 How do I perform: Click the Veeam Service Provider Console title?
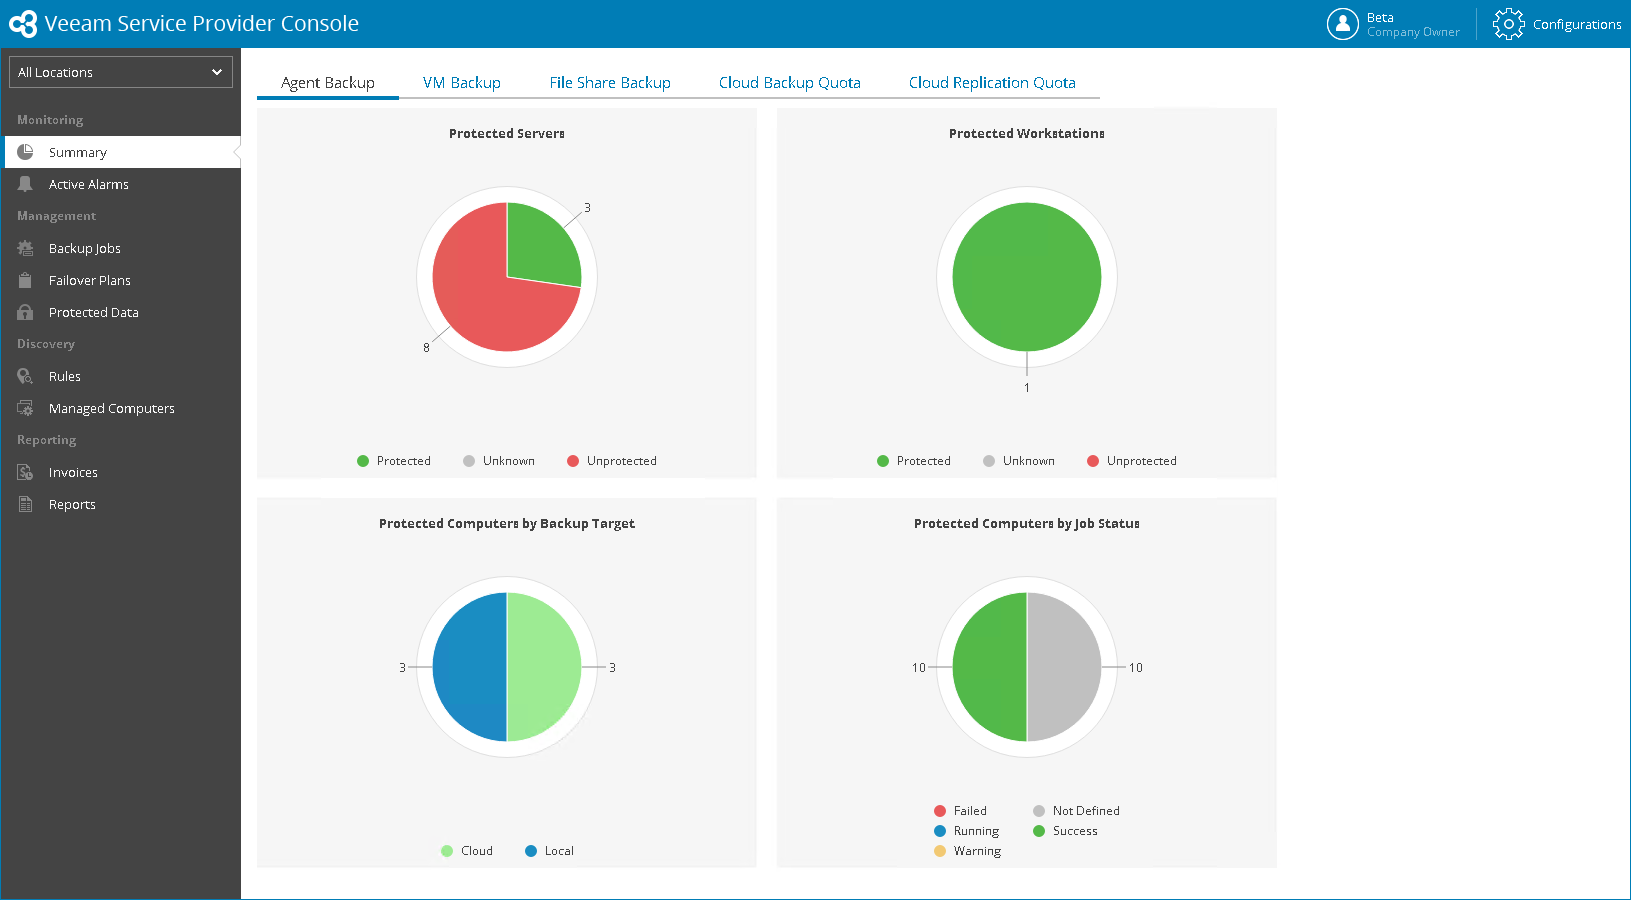202,24
